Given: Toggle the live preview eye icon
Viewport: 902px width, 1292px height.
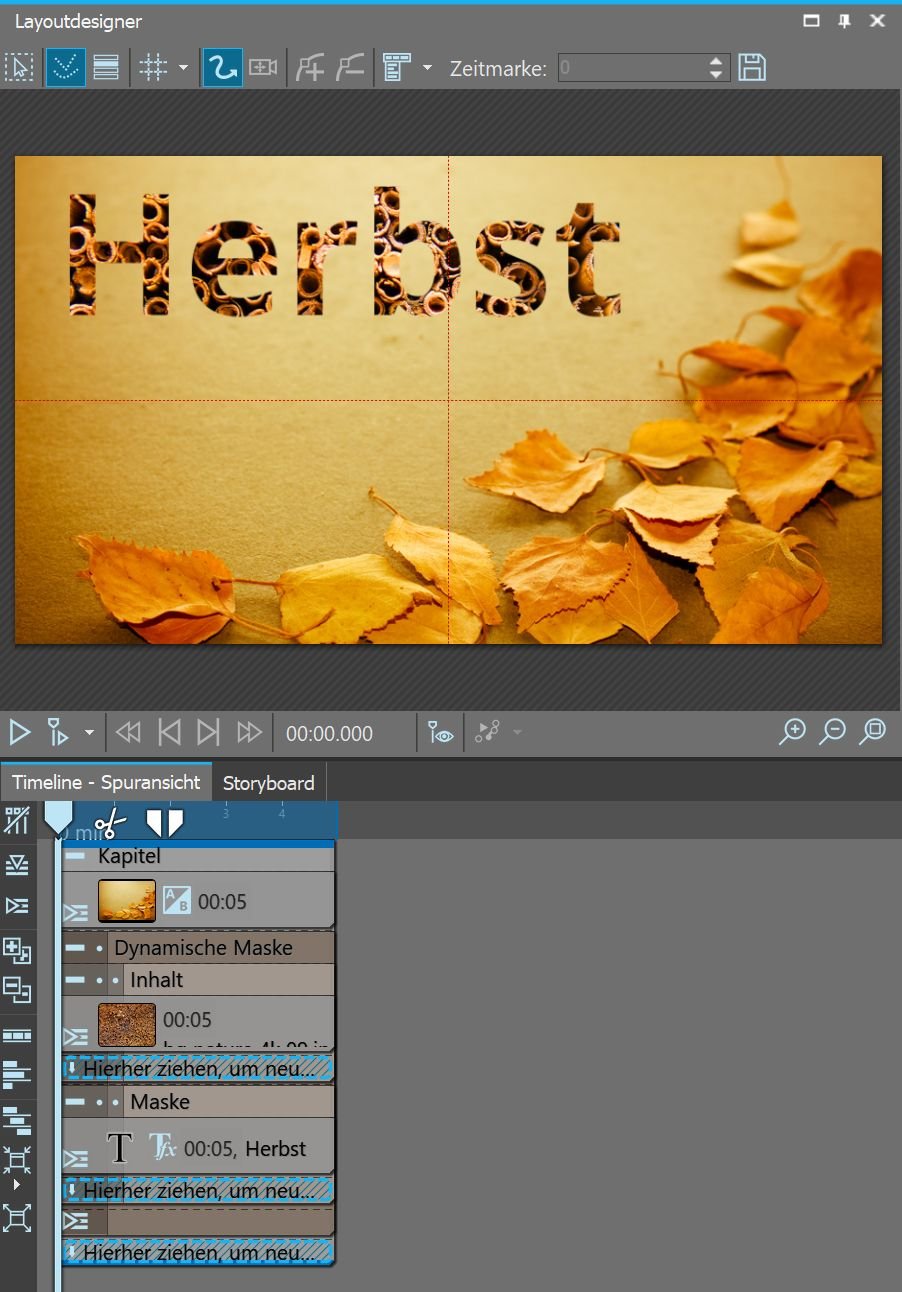Looking at the screenshot, I should pyautogui.click(x=440, y=733).
